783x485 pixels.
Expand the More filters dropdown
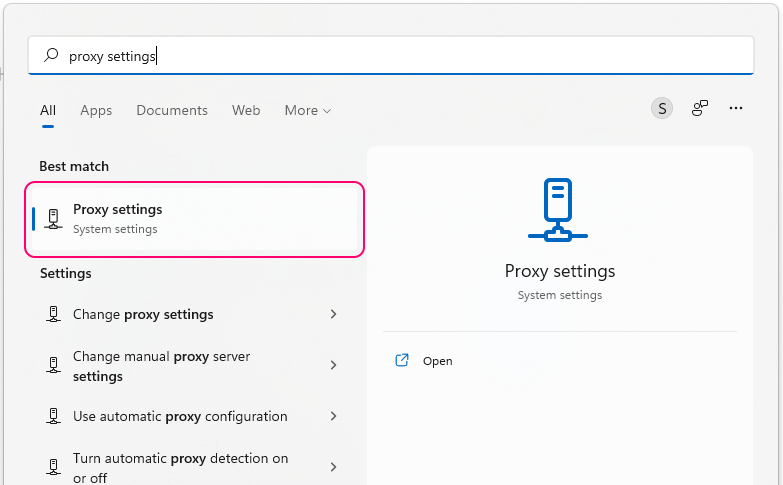307,110
